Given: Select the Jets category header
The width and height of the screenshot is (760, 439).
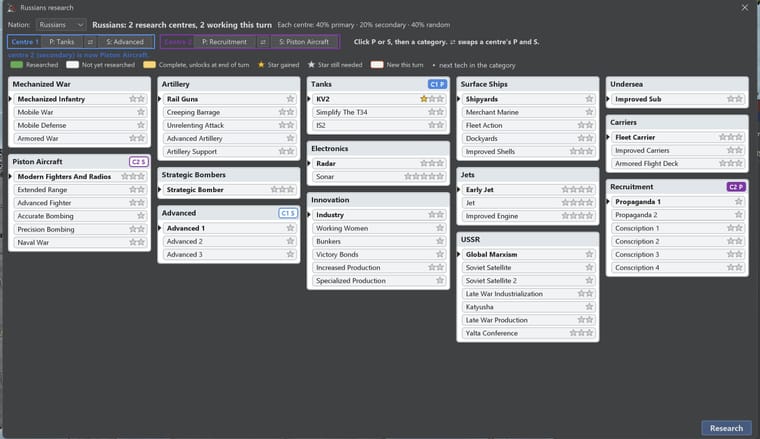Looking at the screenshot, I should tap(528, 175).
